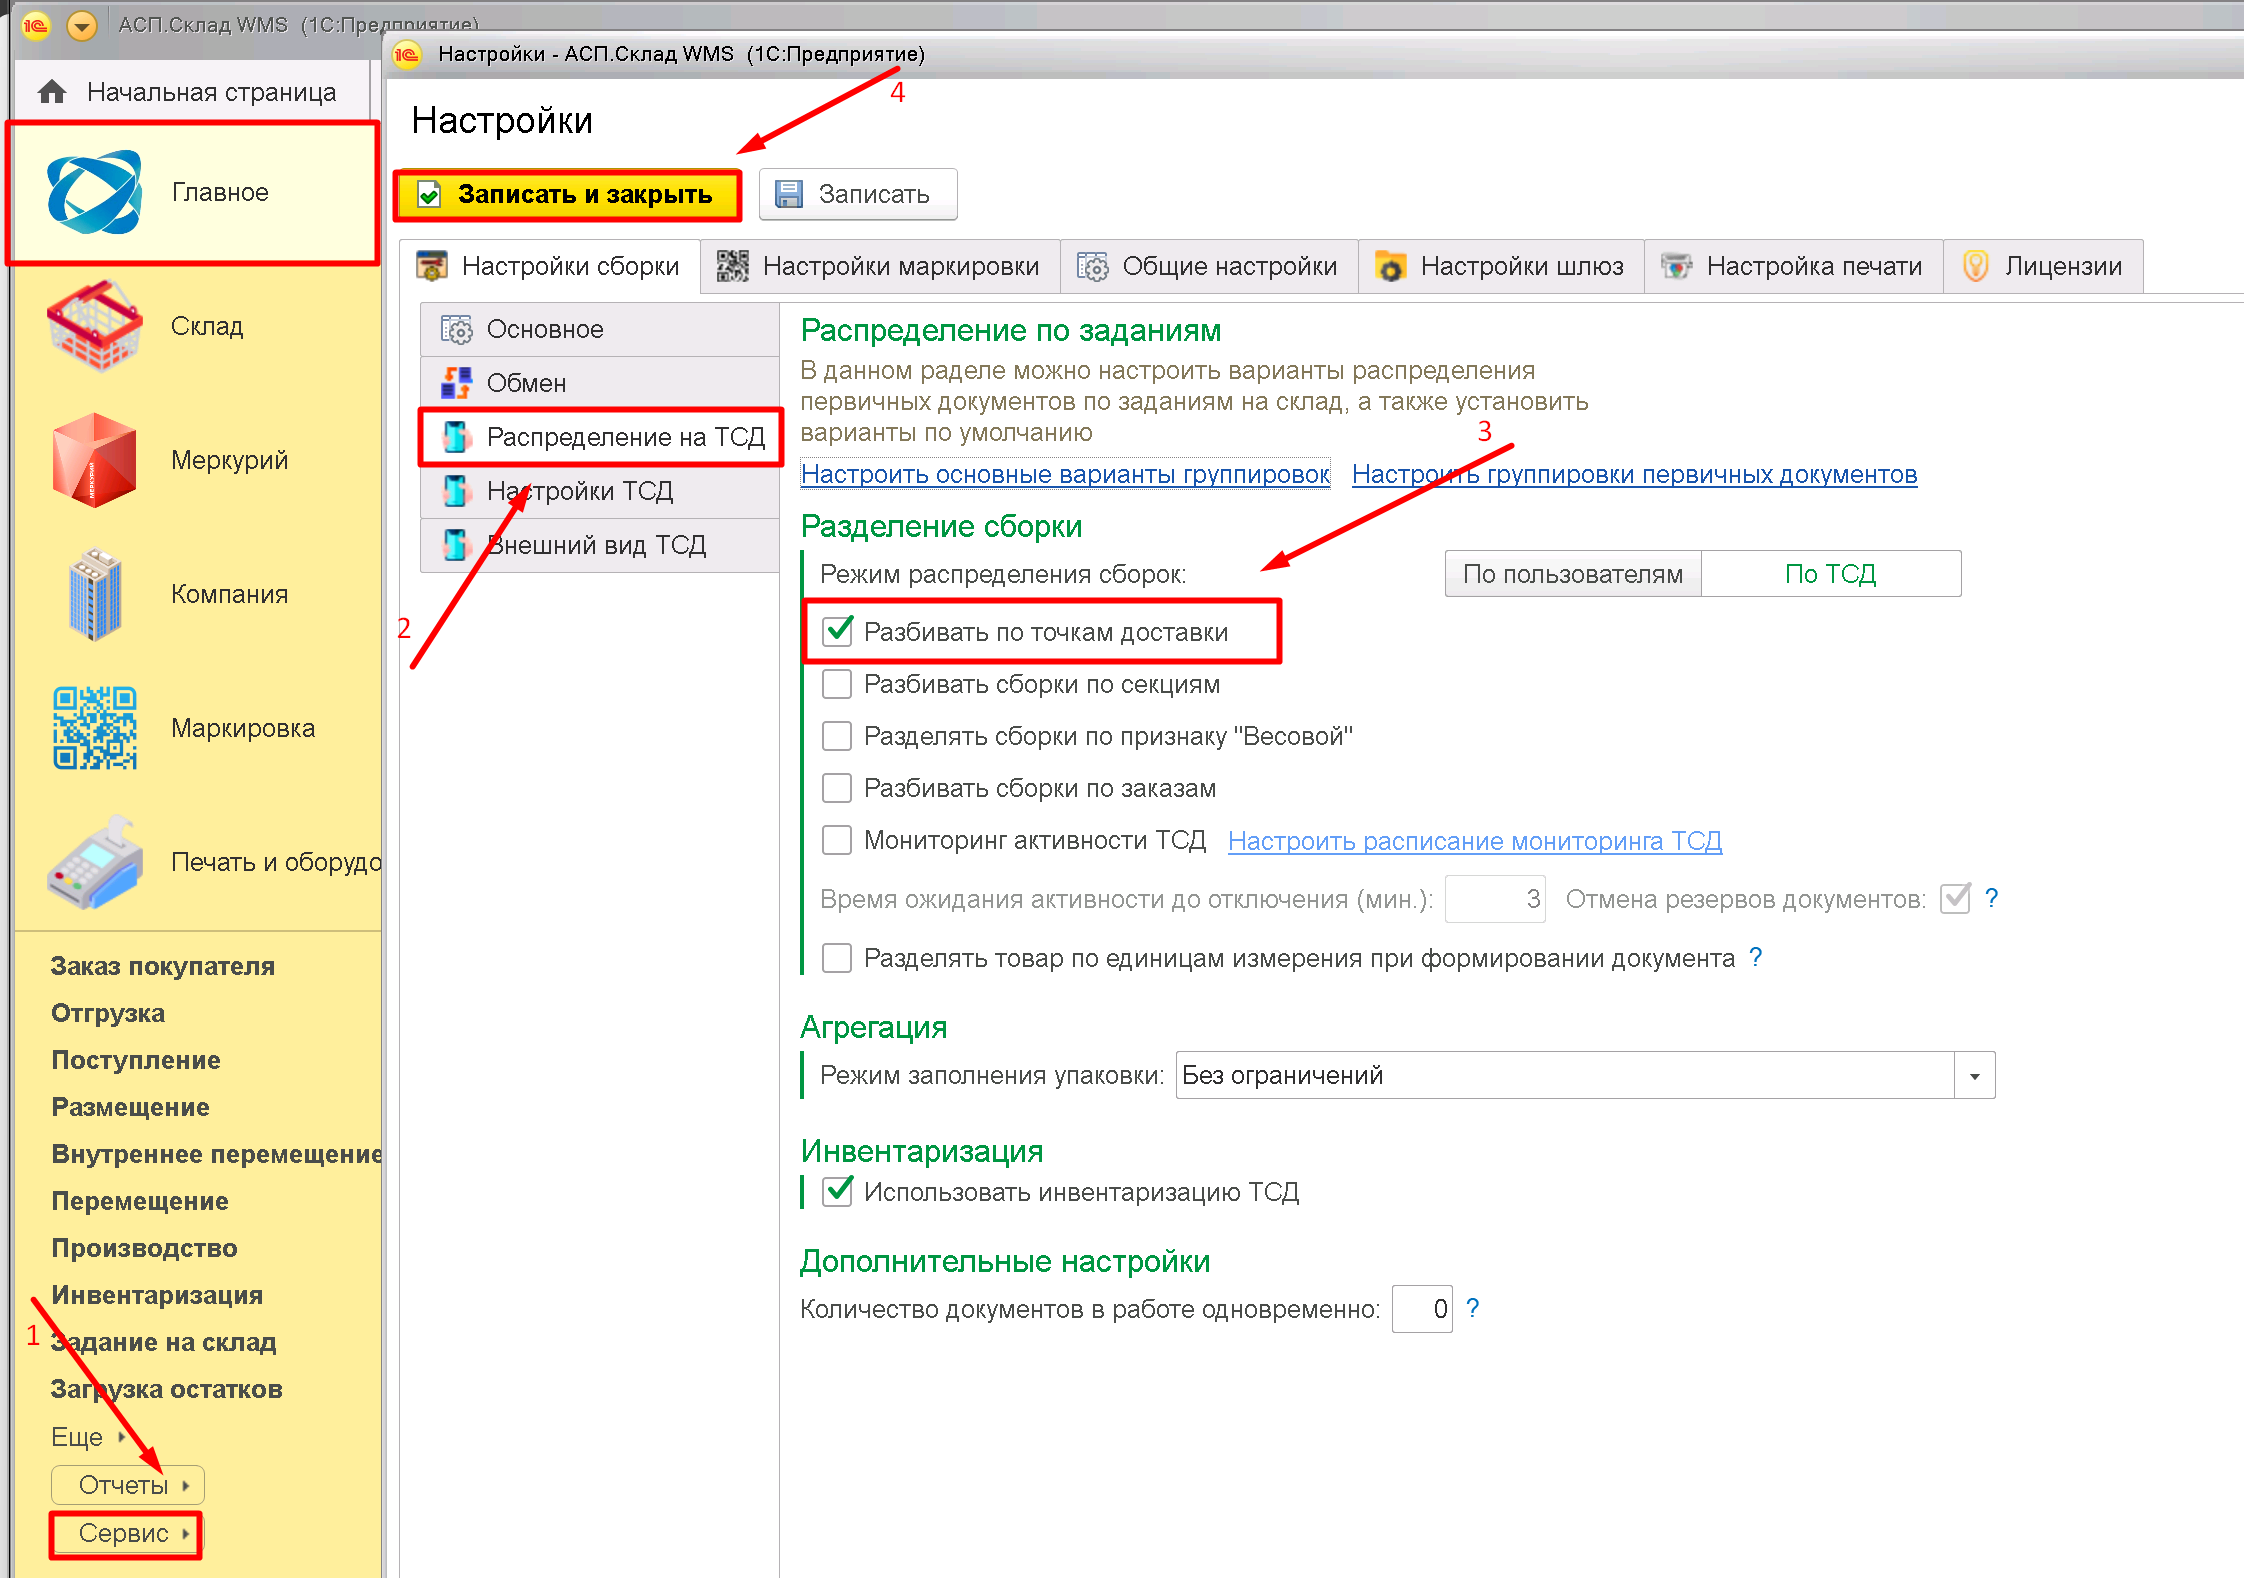Open Поступление in sidebar

[136, 1060]
